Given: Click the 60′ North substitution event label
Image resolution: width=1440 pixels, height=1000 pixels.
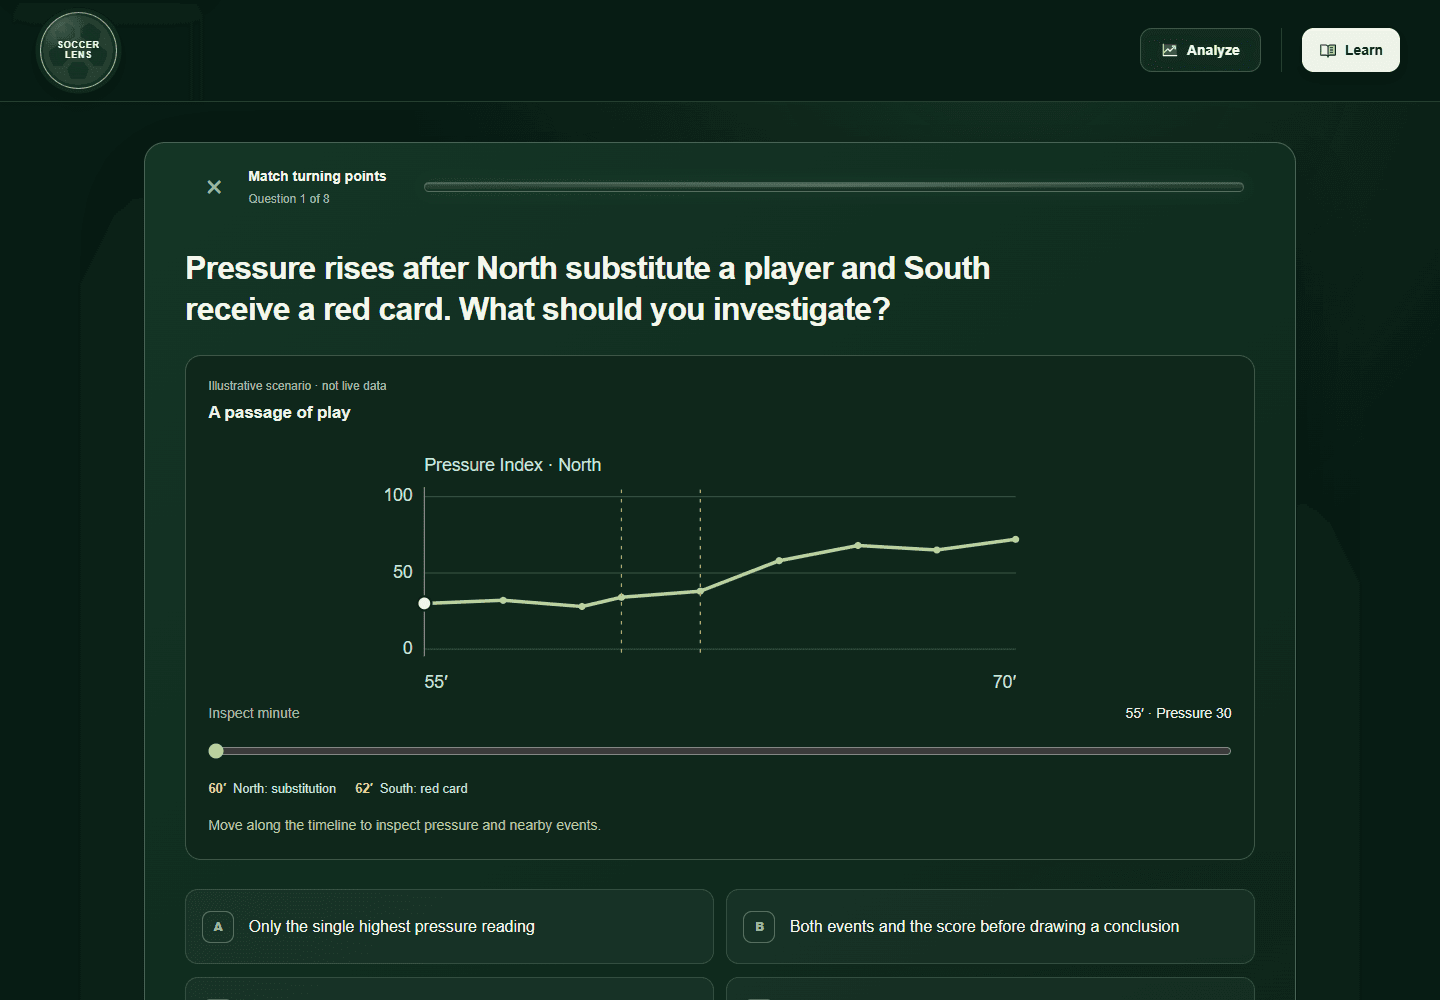Looking at the screenshot, I should coord(272,789).
